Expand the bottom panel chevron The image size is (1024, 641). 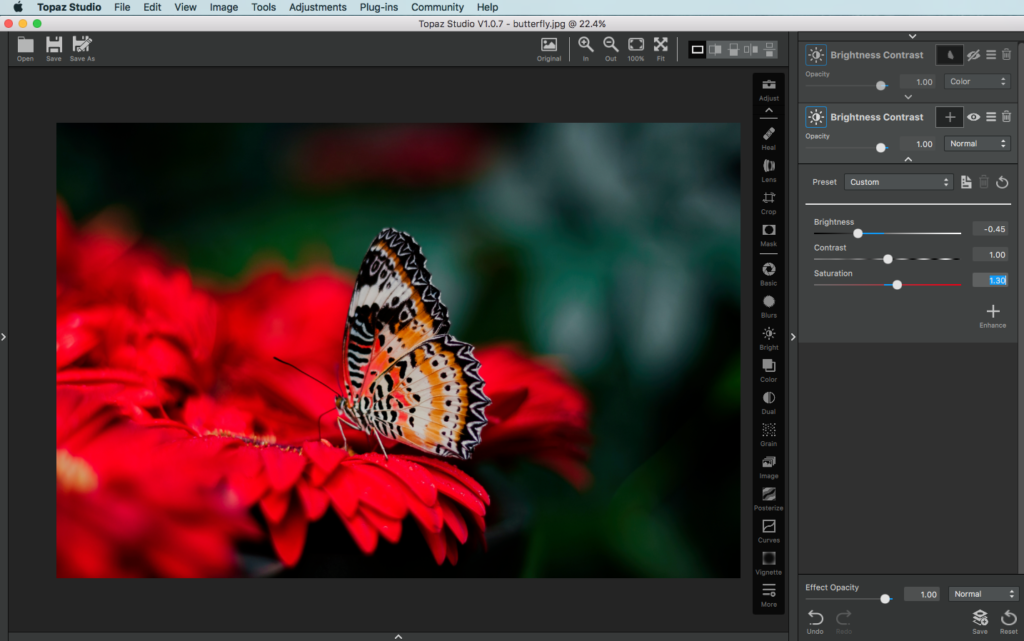(x=398, y=636)
